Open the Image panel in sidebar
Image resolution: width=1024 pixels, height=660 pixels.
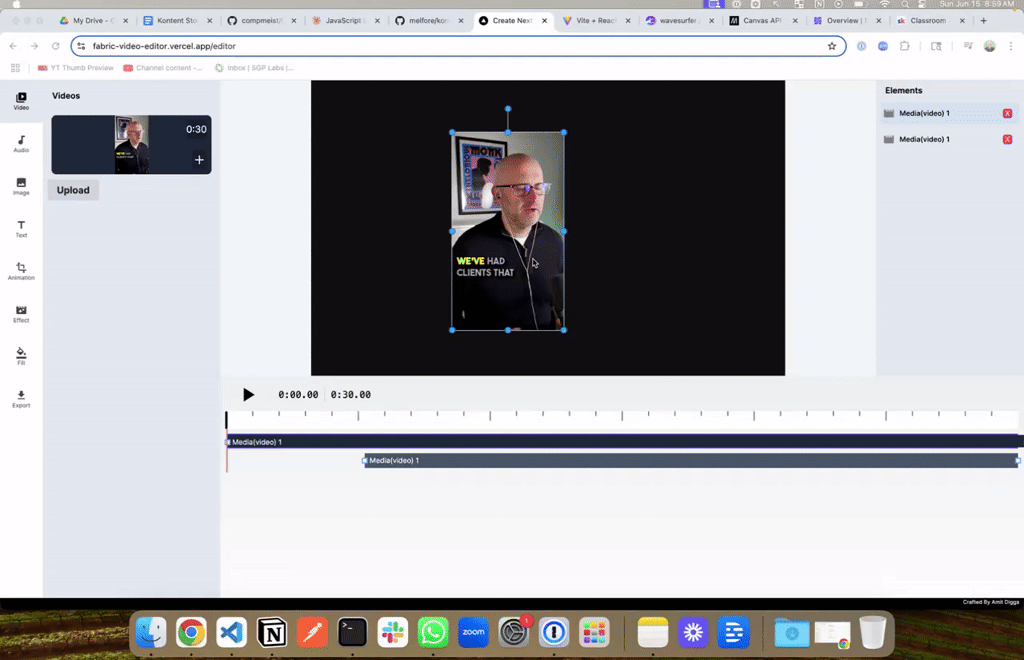[21, 186]
